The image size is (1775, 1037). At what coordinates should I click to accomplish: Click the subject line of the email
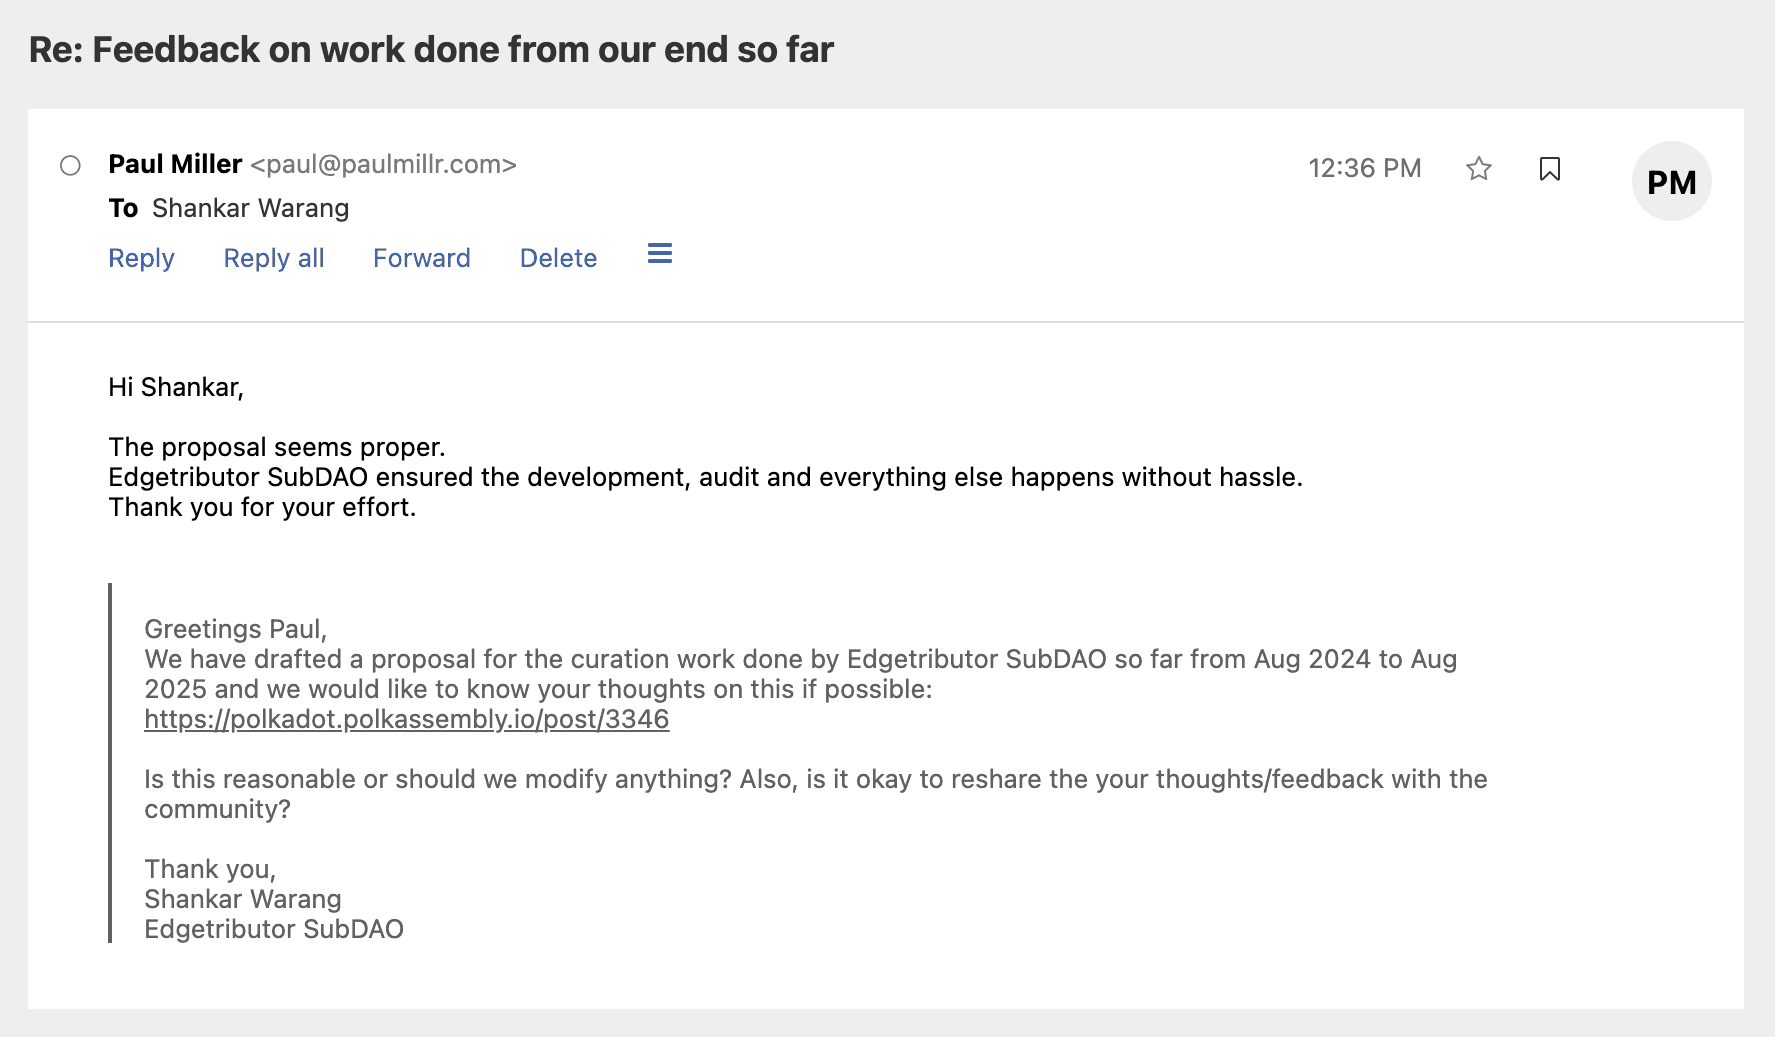[x=430, y=48]
